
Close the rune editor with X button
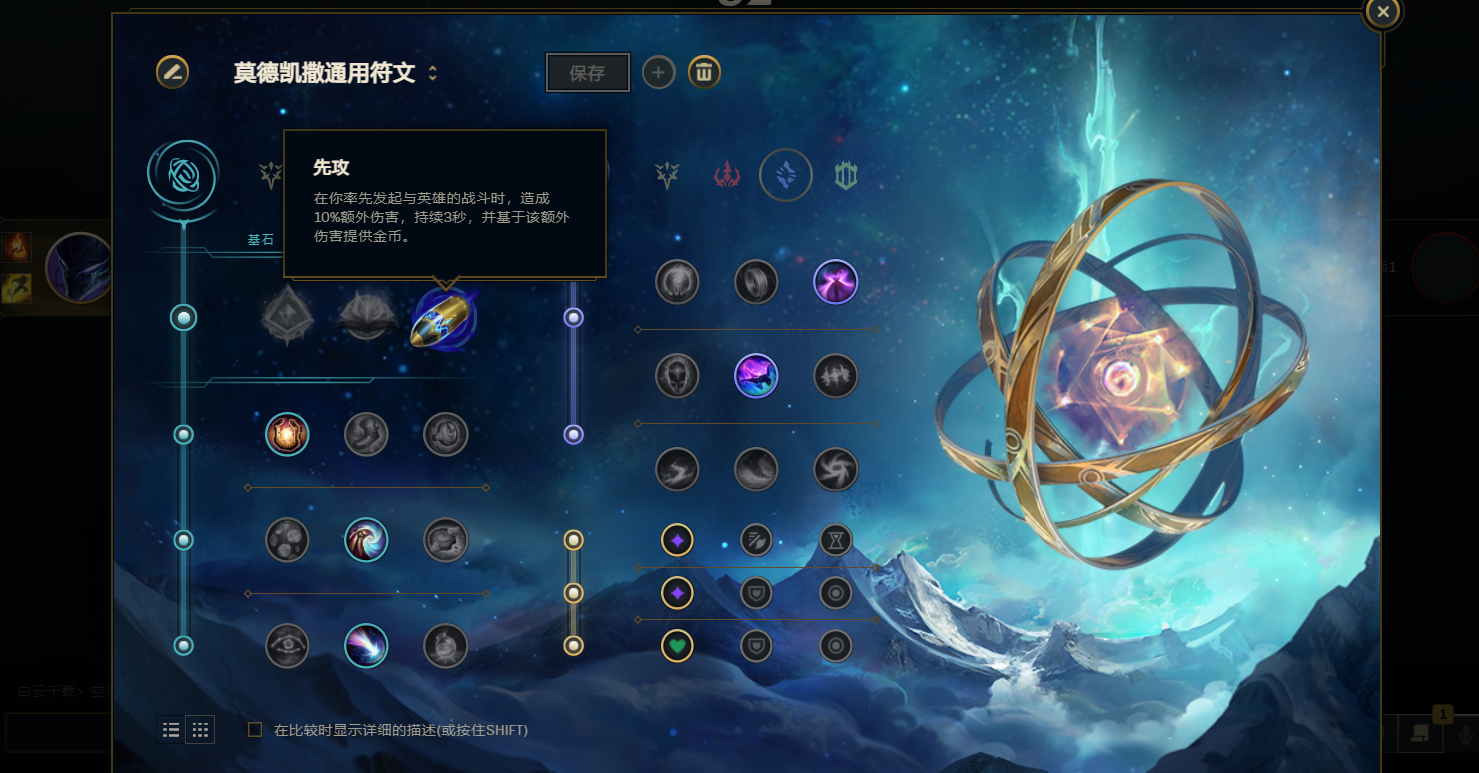coord(1383,12)
